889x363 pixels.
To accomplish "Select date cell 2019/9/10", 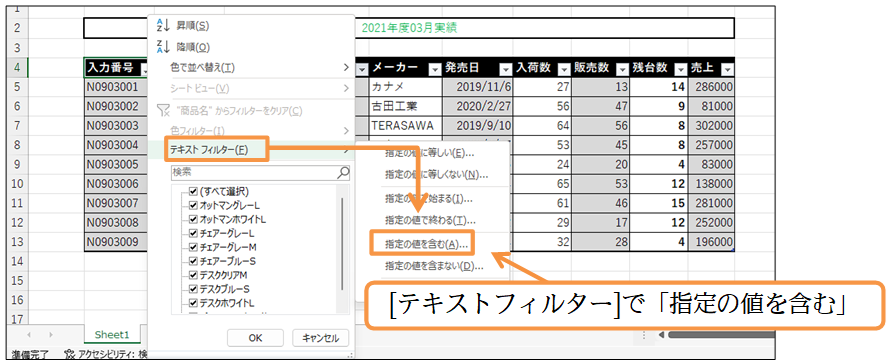I will [477, 125].
